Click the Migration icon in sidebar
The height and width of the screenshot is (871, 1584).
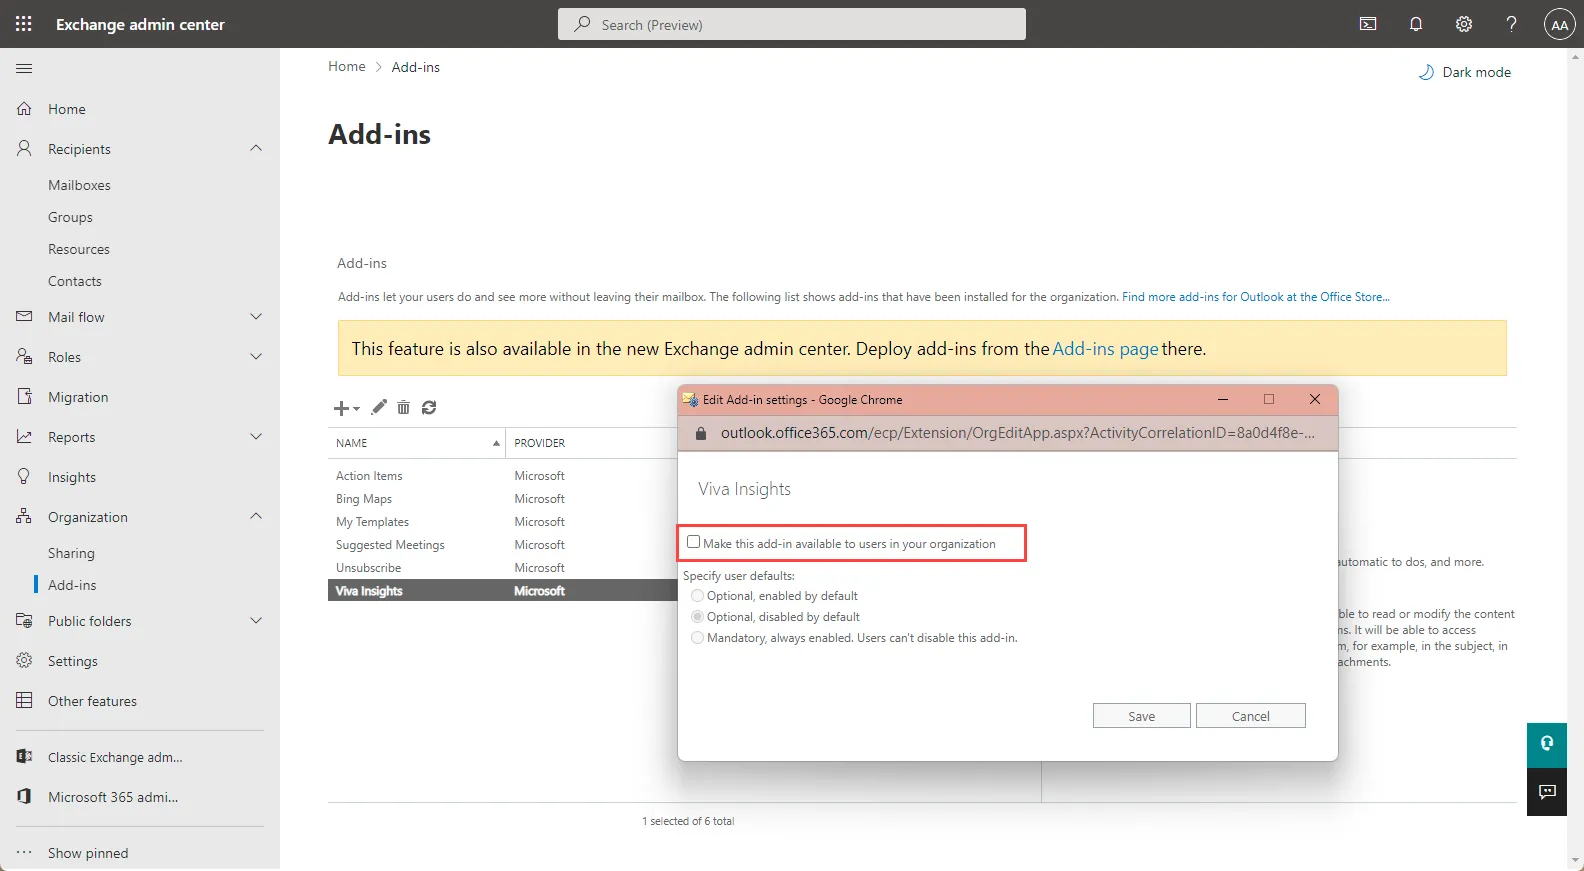pos(24,397)
